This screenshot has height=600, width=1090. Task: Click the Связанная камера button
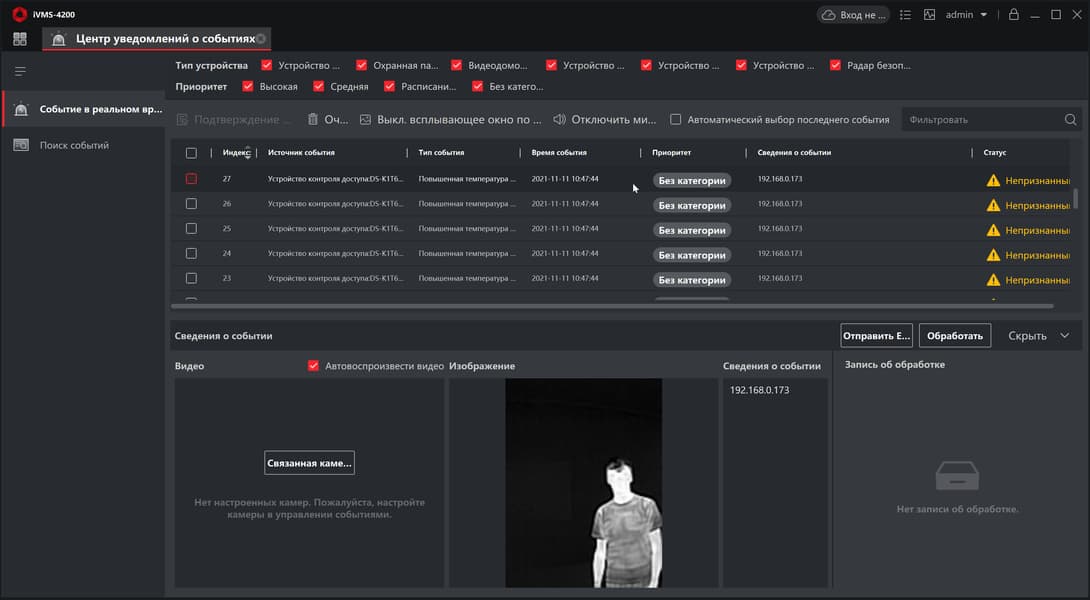(x=309, y=463)
